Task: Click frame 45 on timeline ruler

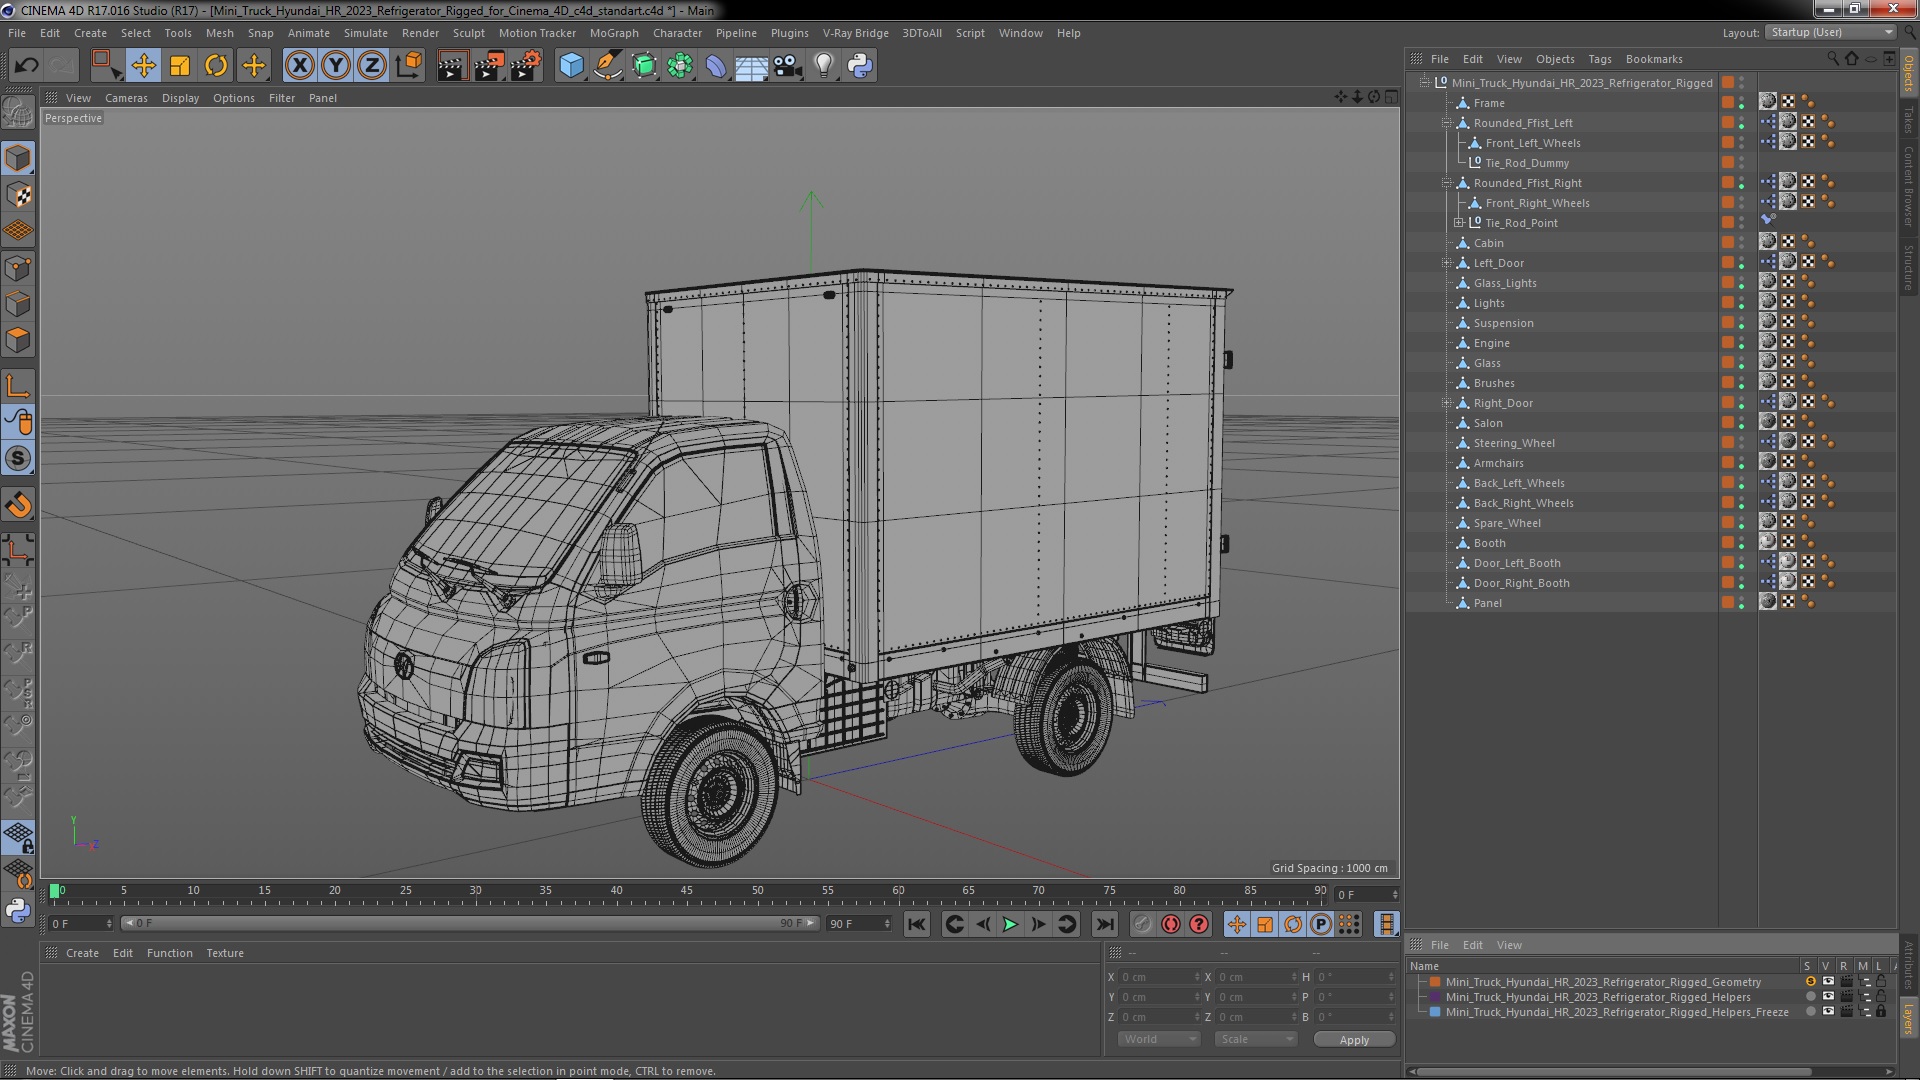Action: click(x=687, y=891)
